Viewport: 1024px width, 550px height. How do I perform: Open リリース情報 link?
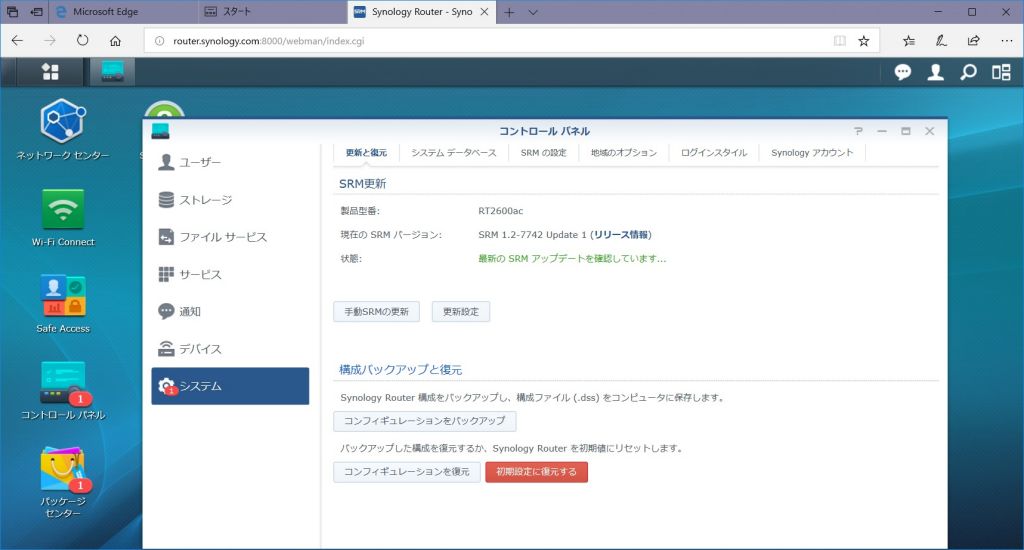621,235
